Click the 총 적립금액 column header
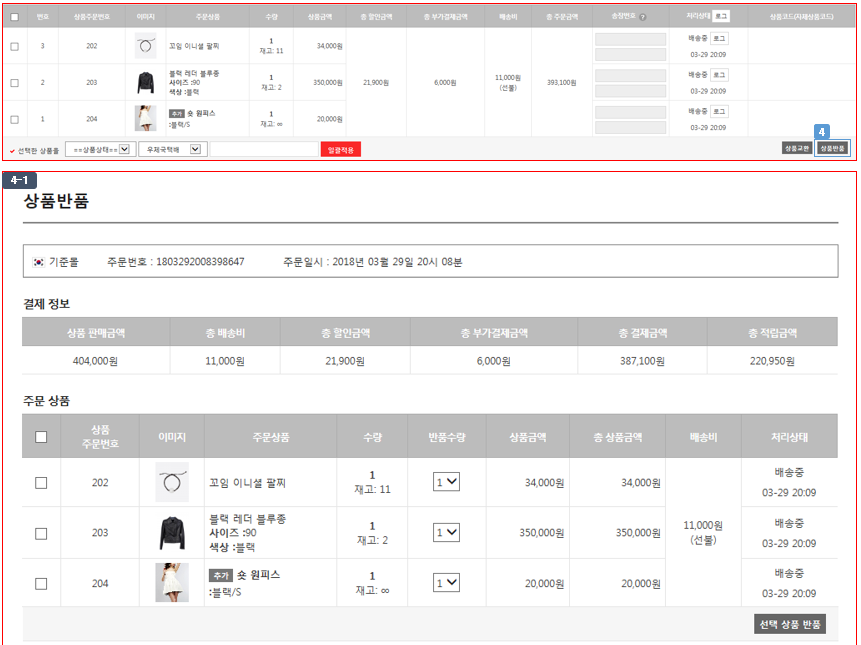 pyautogui.click(x=773, y=333)
